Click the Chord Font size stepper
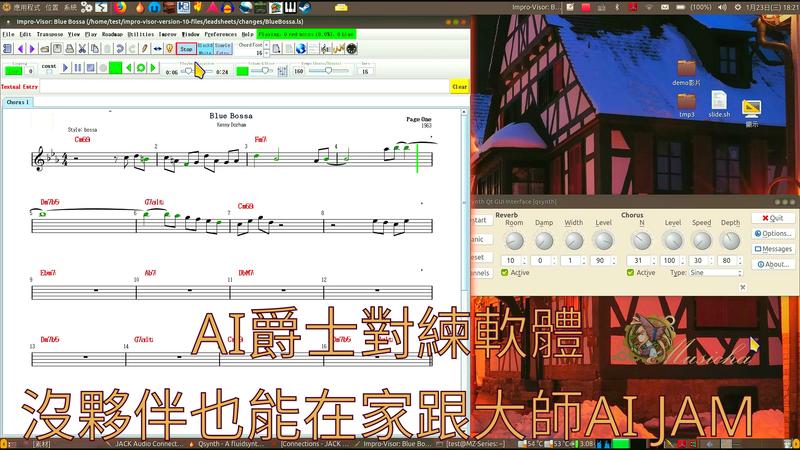 click(266, 49)
